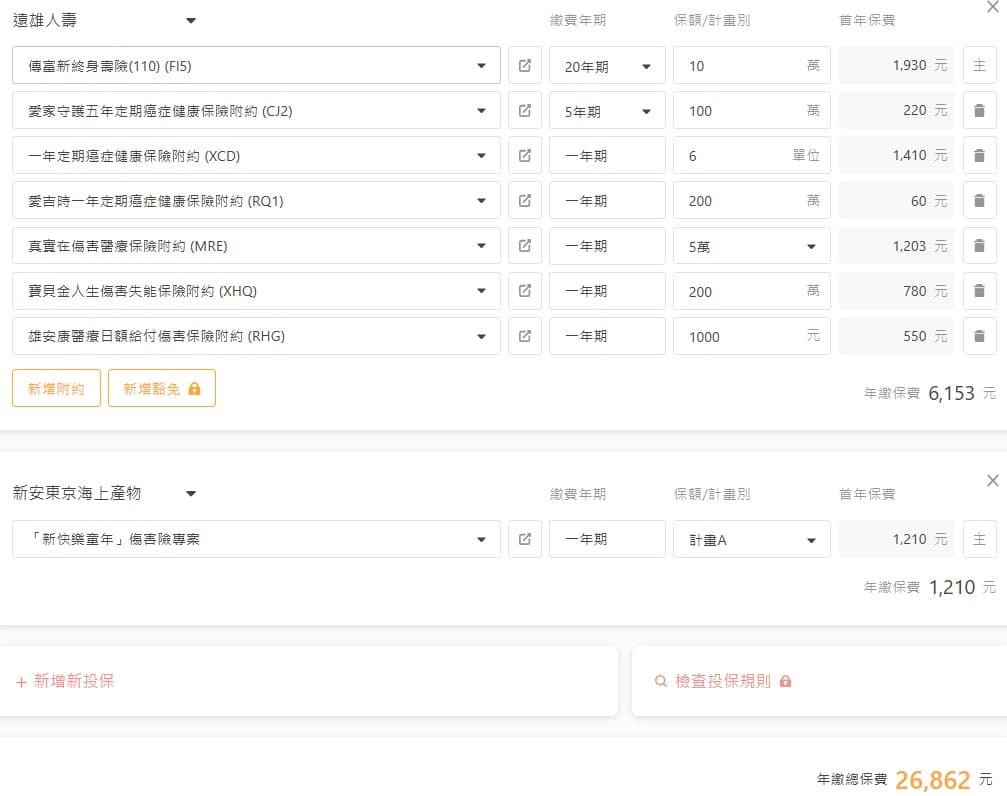Expand the 遠雄人壽 company dropdown
Screen dimensions: 1007x796
pos(191,20)
